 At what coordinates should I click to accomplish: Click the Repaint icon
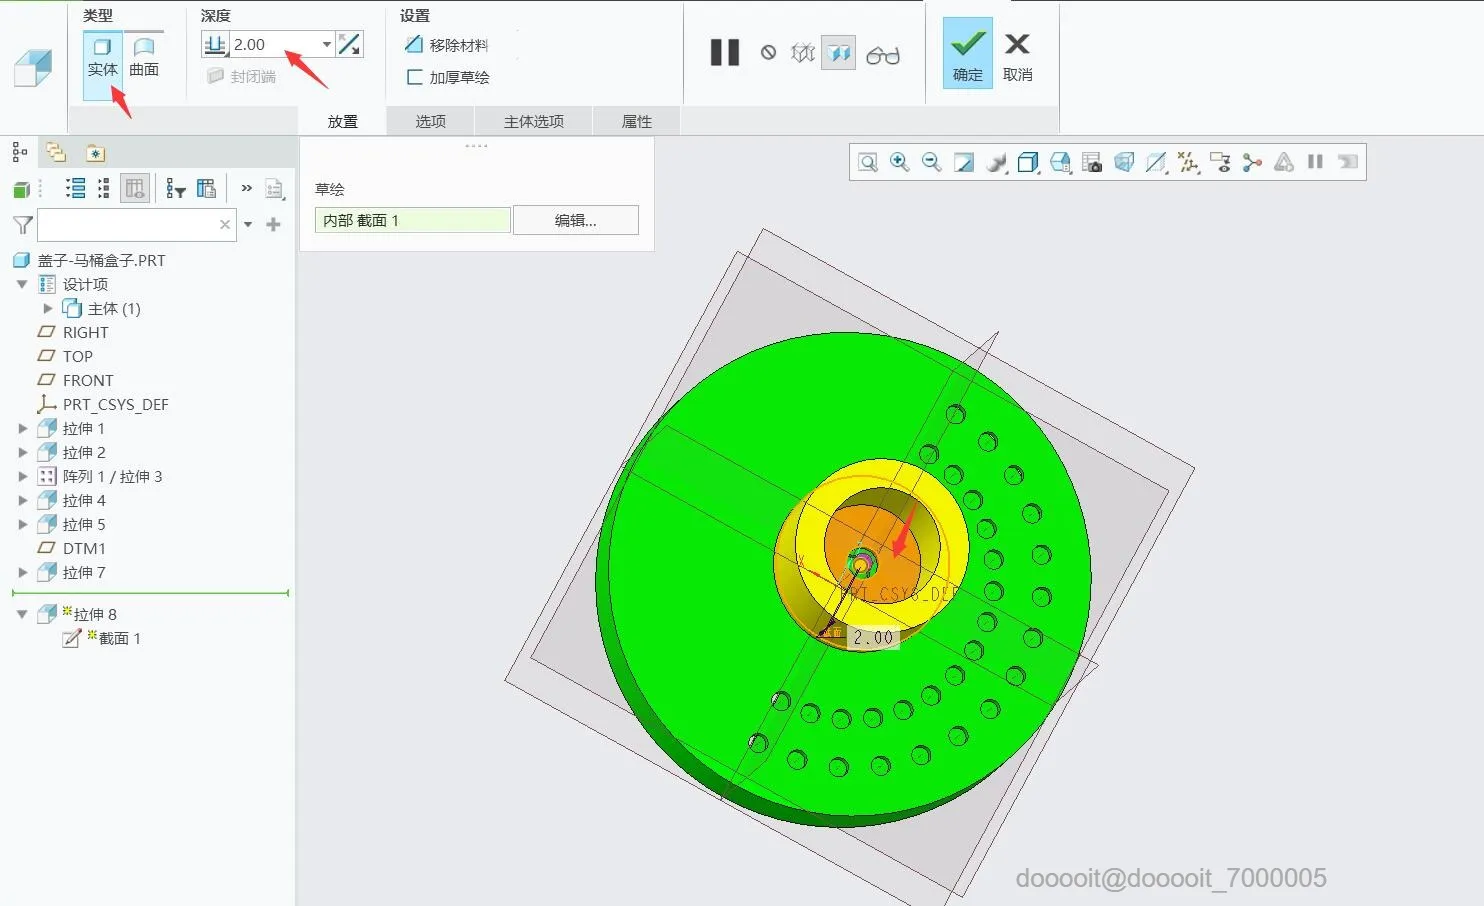964,162
